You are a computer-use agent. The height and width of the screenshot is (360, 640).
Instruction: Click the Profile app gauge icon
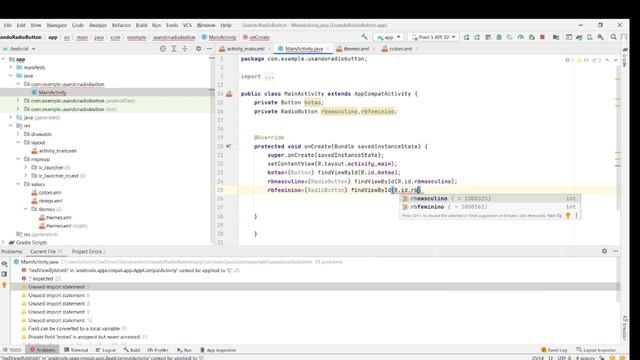pyautogui.click(x=521, y=37)
